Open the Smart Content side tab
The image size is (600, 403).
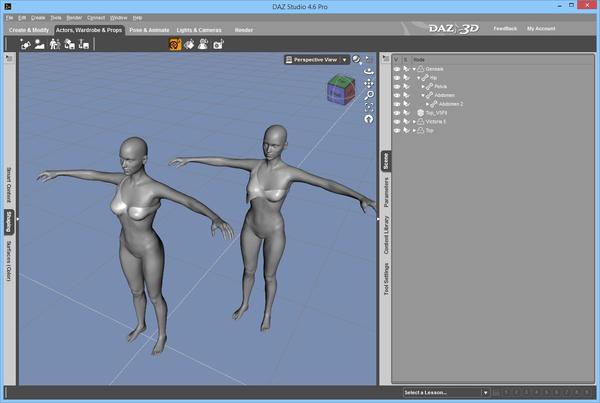click(9, 184)
